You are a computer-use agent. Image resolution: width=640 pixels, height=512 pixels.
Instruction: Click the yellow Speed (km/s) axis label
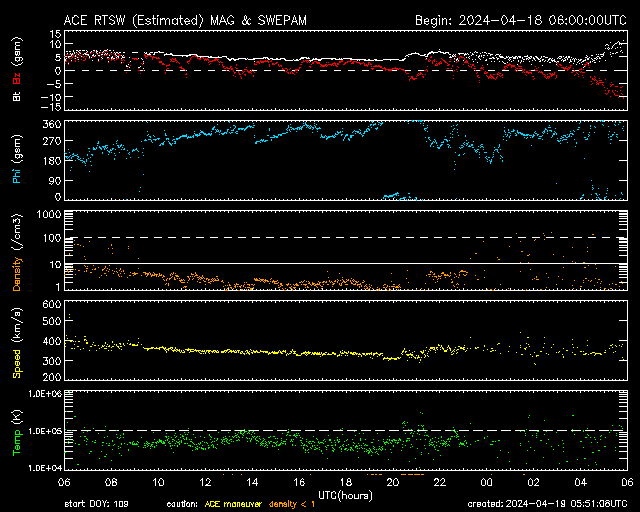click(x=17, y=341)
